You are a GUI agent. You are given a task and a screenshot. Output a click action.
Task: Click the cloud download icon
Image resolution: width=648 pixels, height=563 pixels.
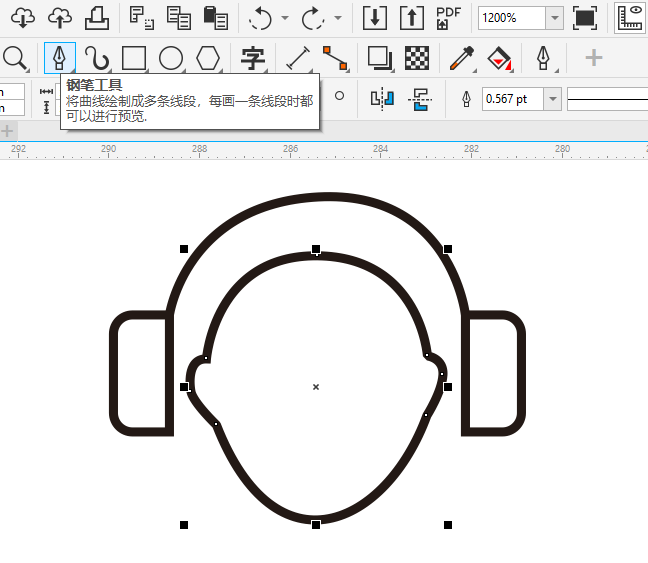pyautogui.click(x=23, y=18)
